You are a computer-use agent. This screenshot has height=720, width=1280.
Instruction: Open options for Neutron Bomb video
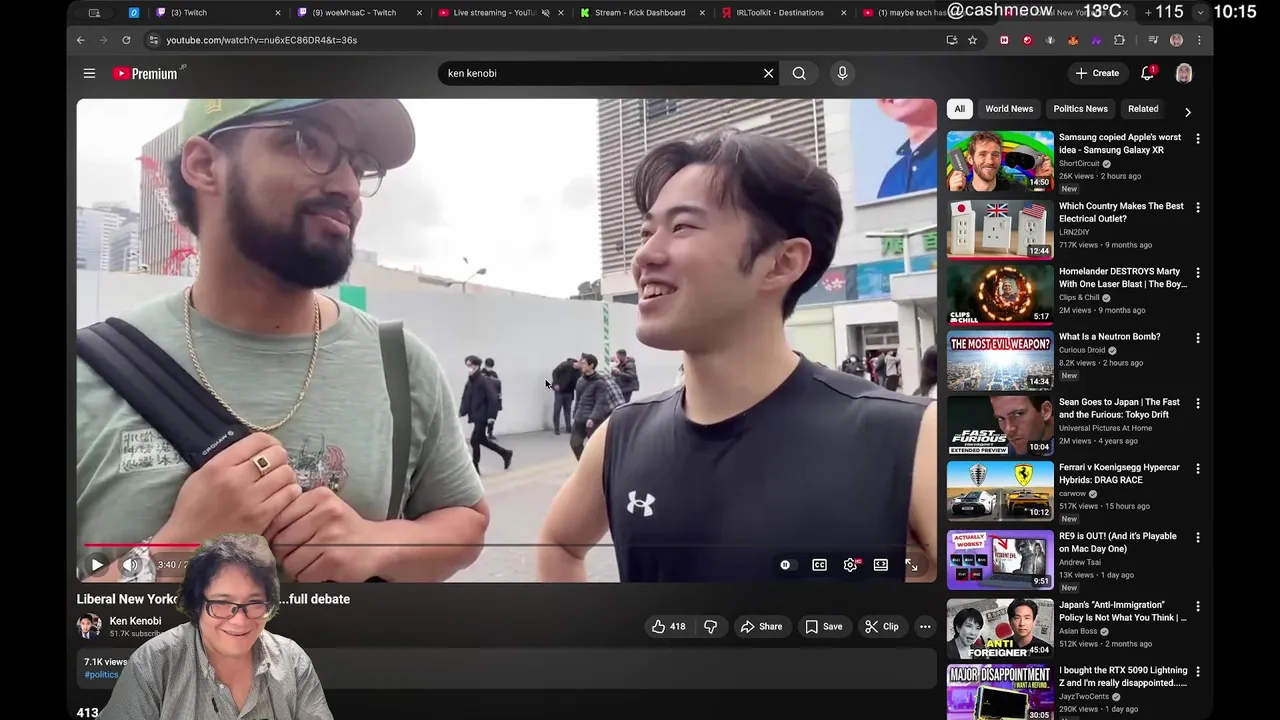[1197, 338]
